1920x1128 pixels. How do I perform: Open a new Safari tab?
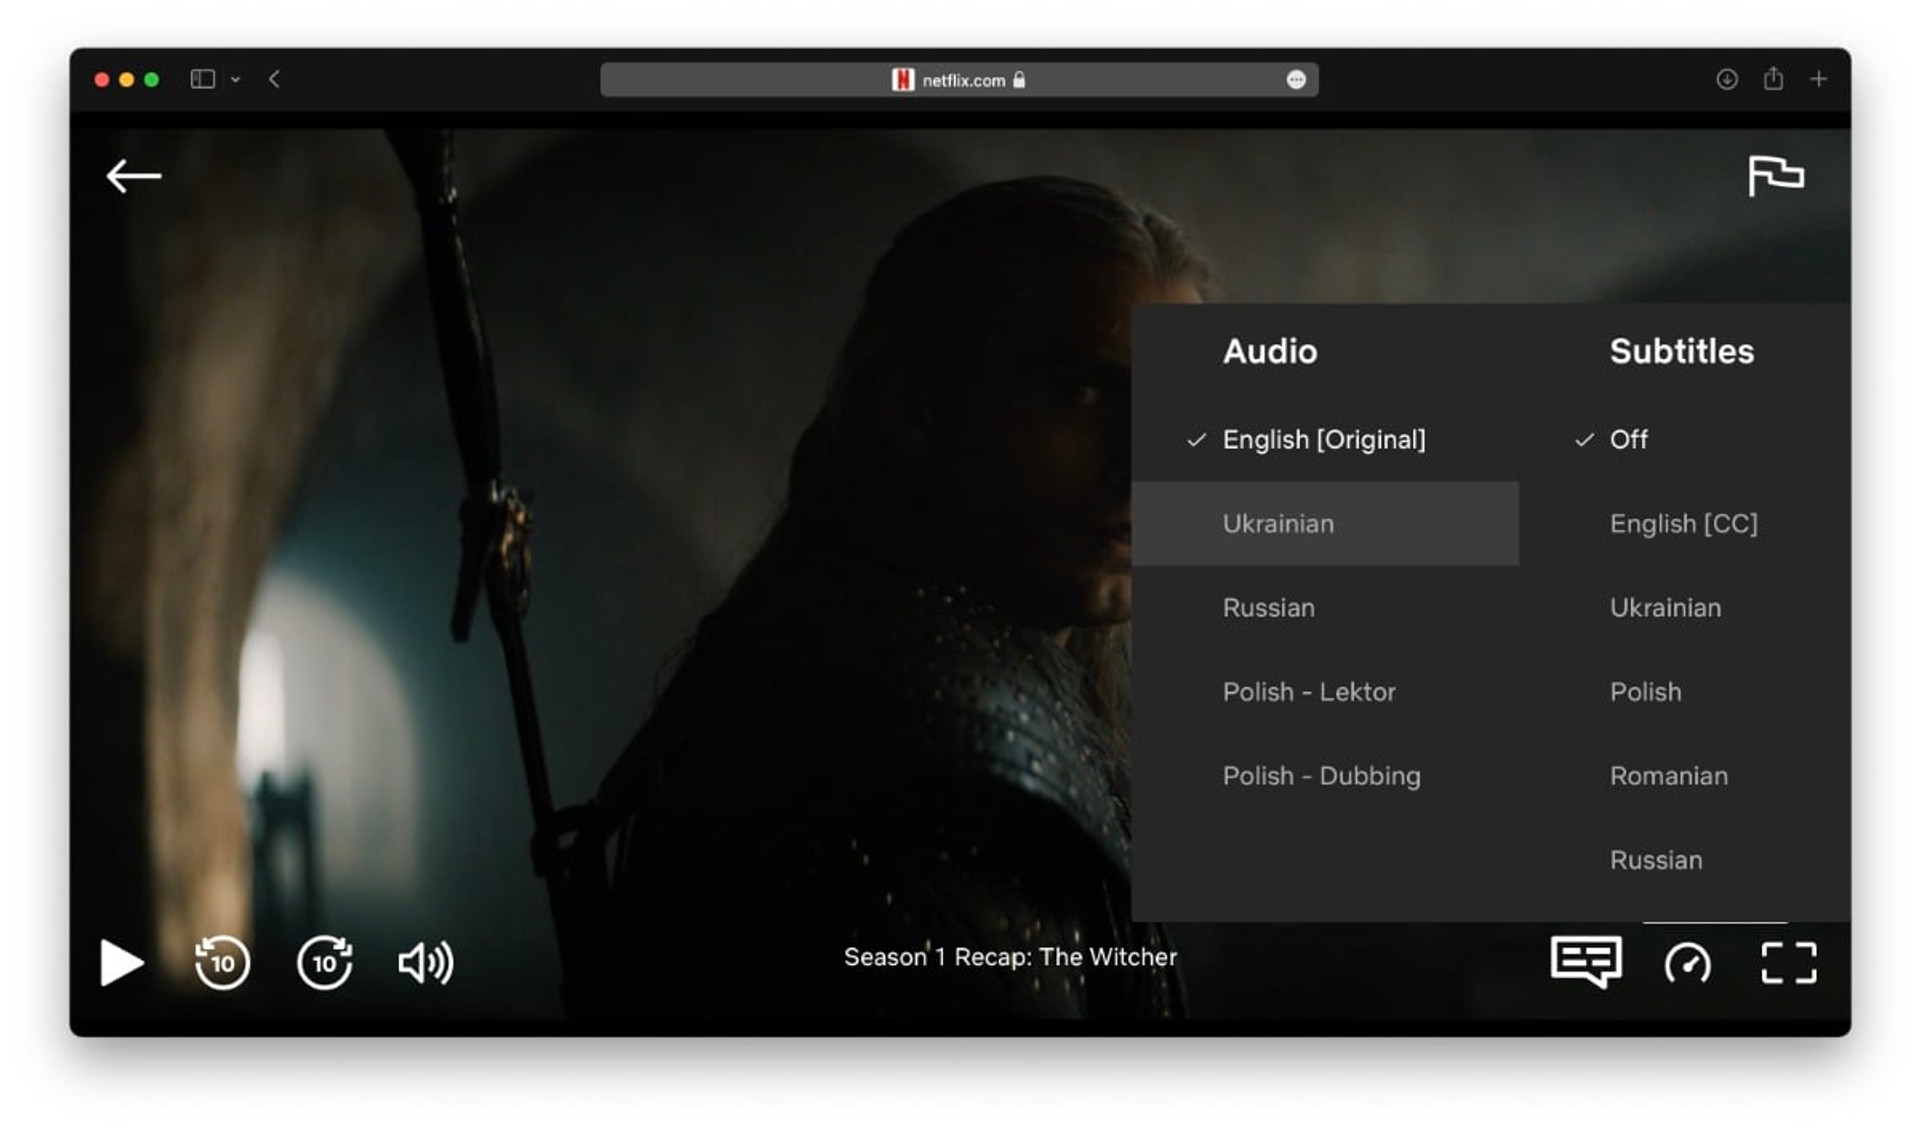pyautogui.click(x=1819, y=79)
